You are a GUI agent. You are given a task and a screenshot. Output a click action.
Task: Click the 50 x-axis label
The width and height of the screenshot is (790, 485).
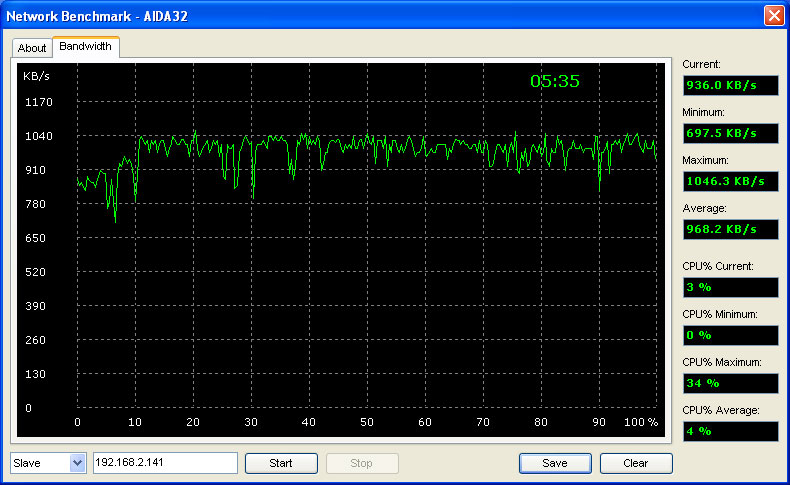tap(367, 422)
